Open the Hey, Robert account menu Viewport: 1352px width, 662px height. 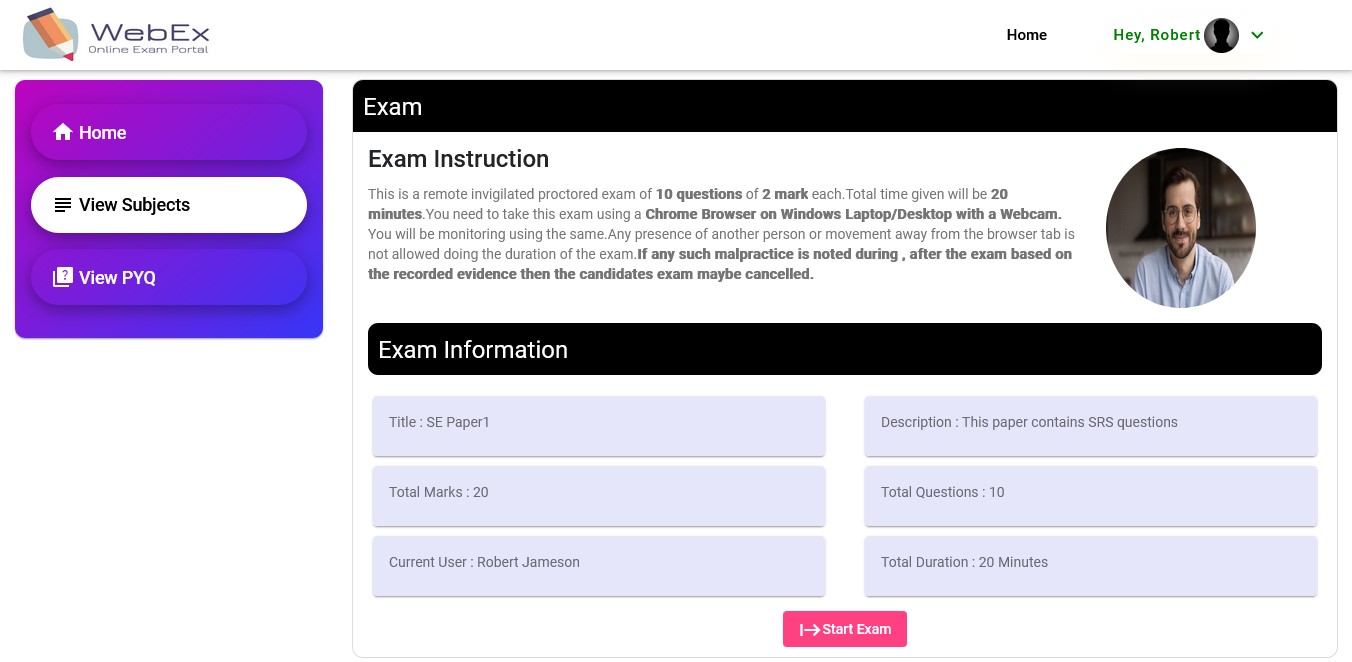tap(1157, 35)
